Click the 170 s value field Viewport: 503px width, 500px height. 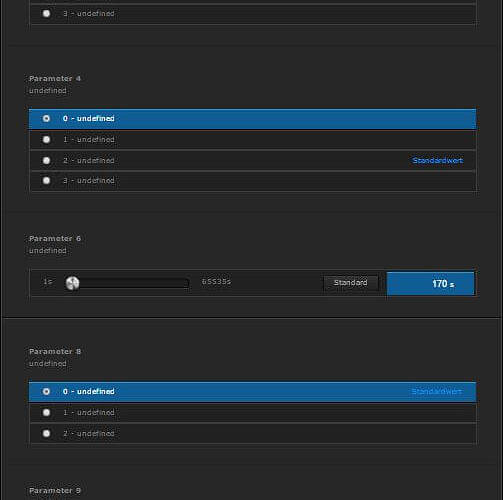(x=430, y=283)
